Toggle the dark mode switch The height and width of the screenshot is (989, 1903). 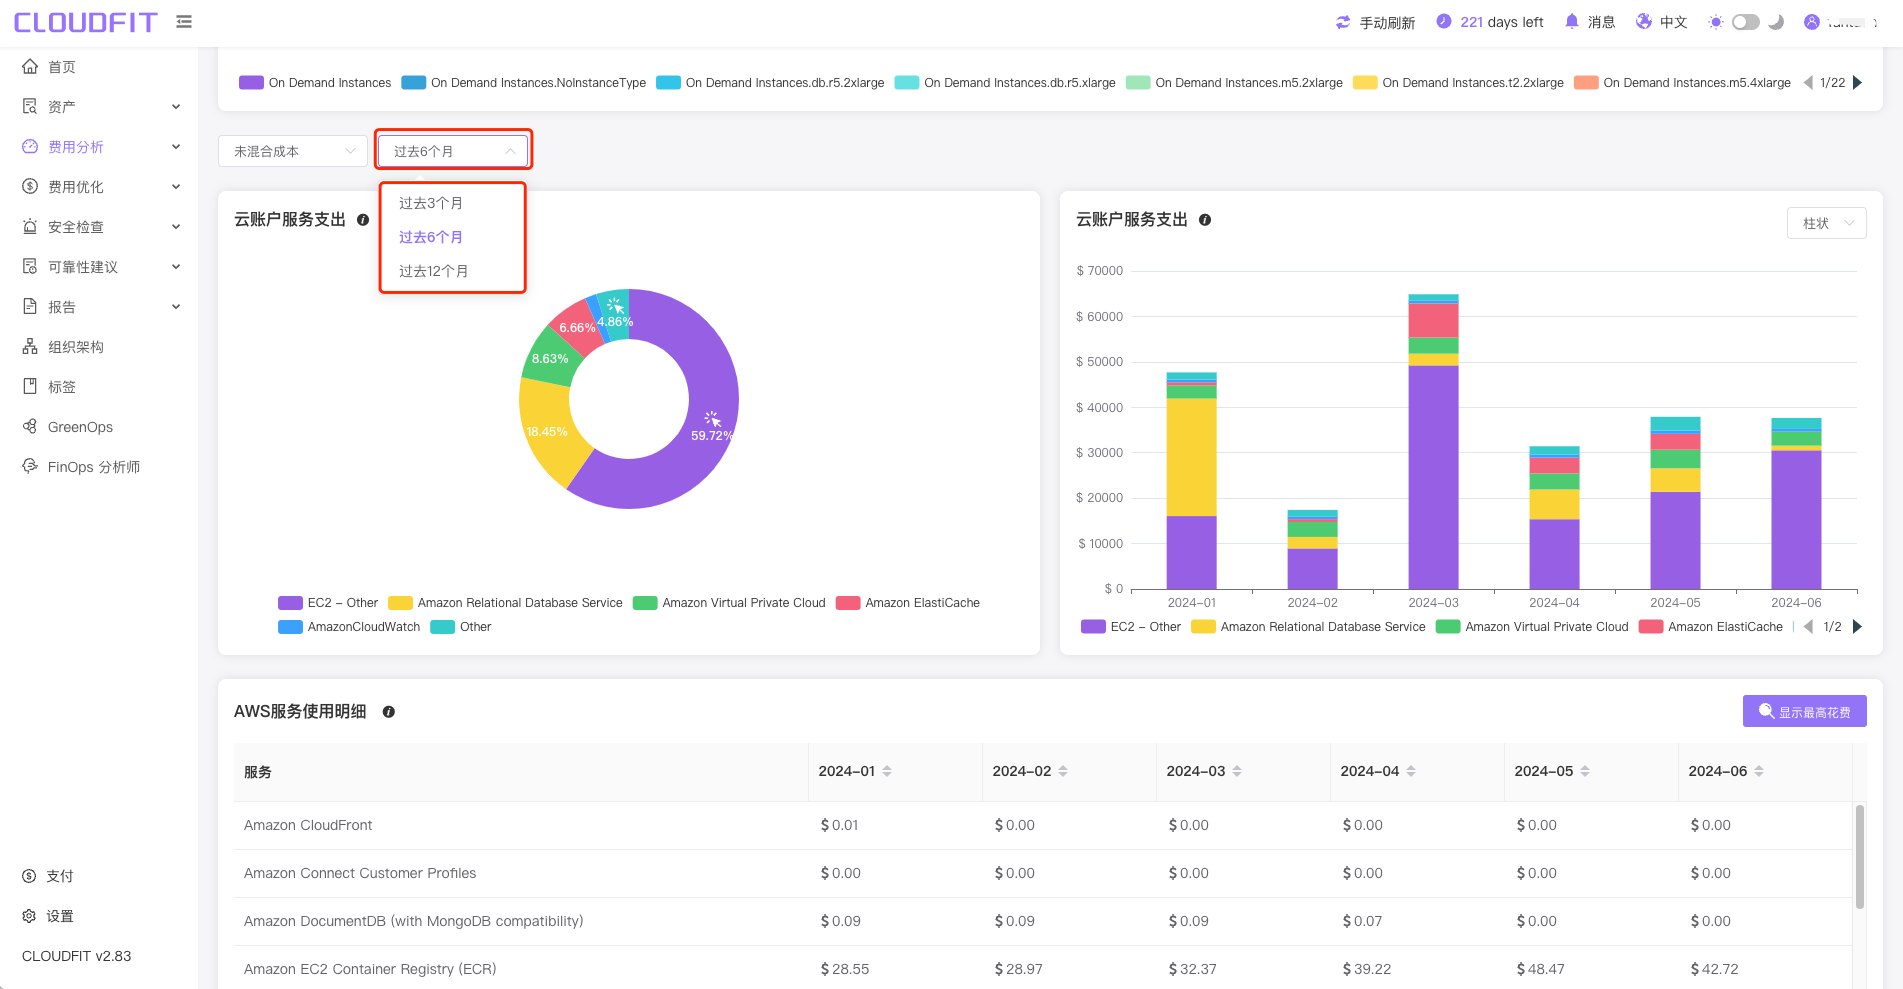(x=1746, y=22)
